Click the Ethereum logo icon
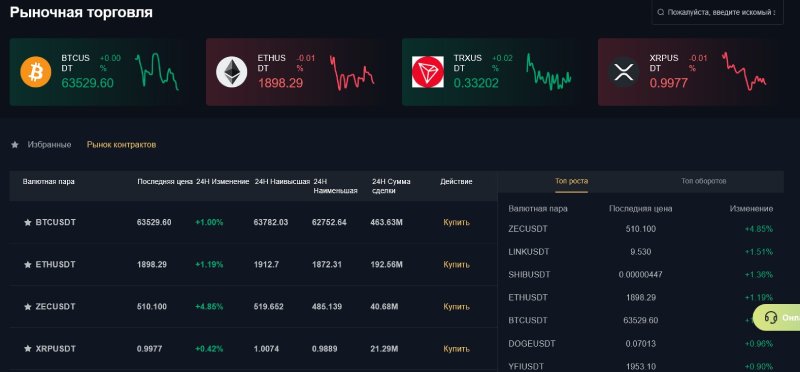Screen dimensions: 800x372 coord(232,72)
